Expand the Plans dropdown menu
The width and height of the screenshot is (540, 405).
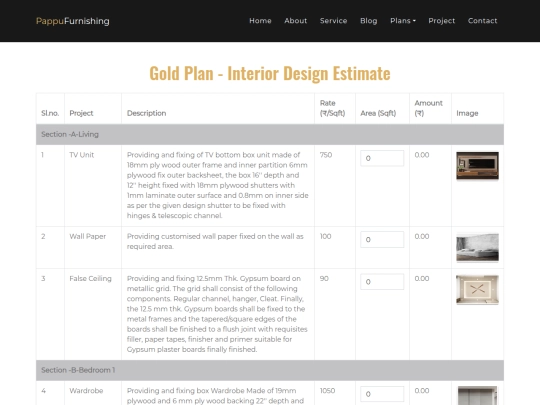click(403, 21)
